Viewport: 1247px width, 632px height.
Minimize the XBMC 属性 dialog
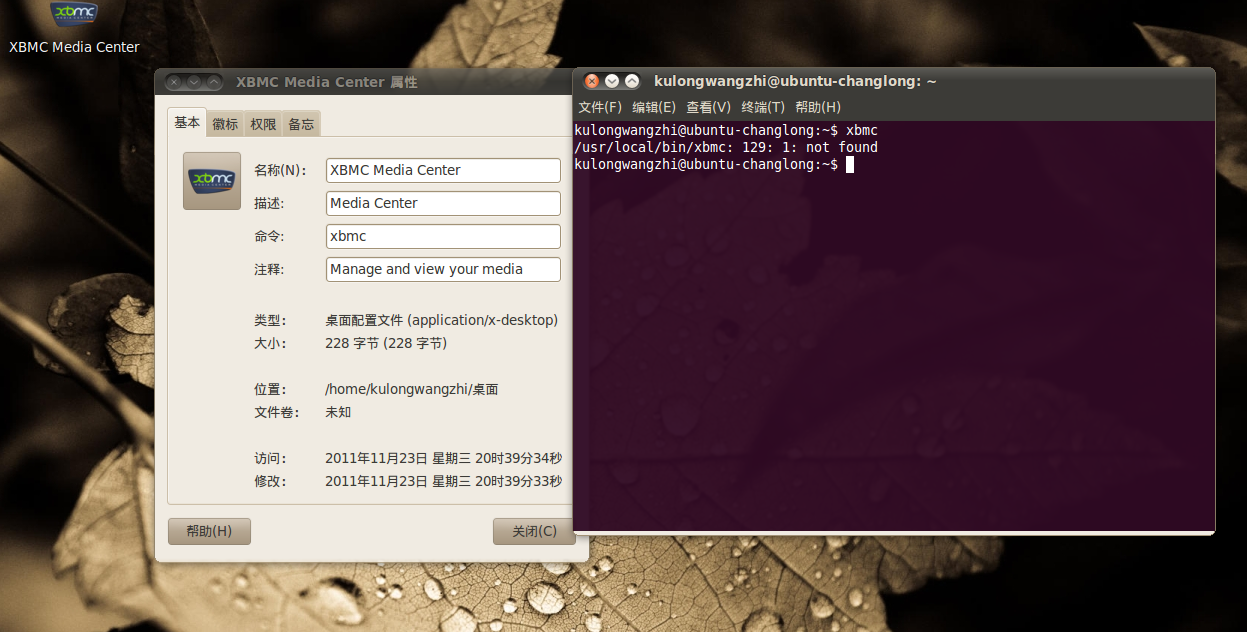point(194,82)
